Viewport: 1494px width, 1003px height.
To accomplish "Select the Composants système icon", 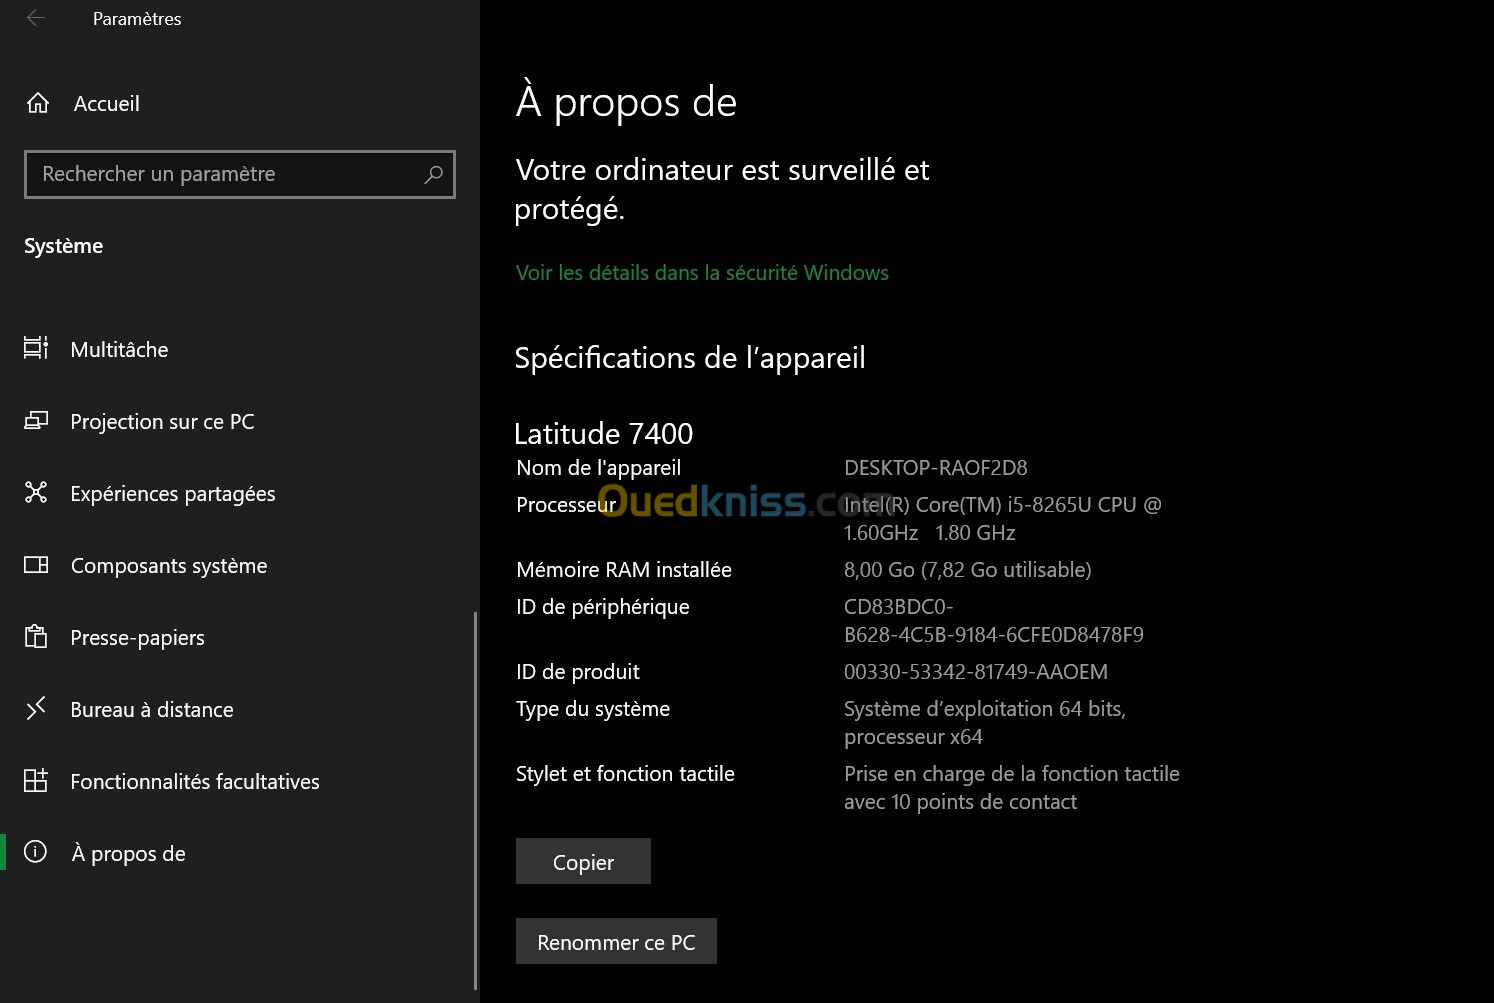I will 36,565.
